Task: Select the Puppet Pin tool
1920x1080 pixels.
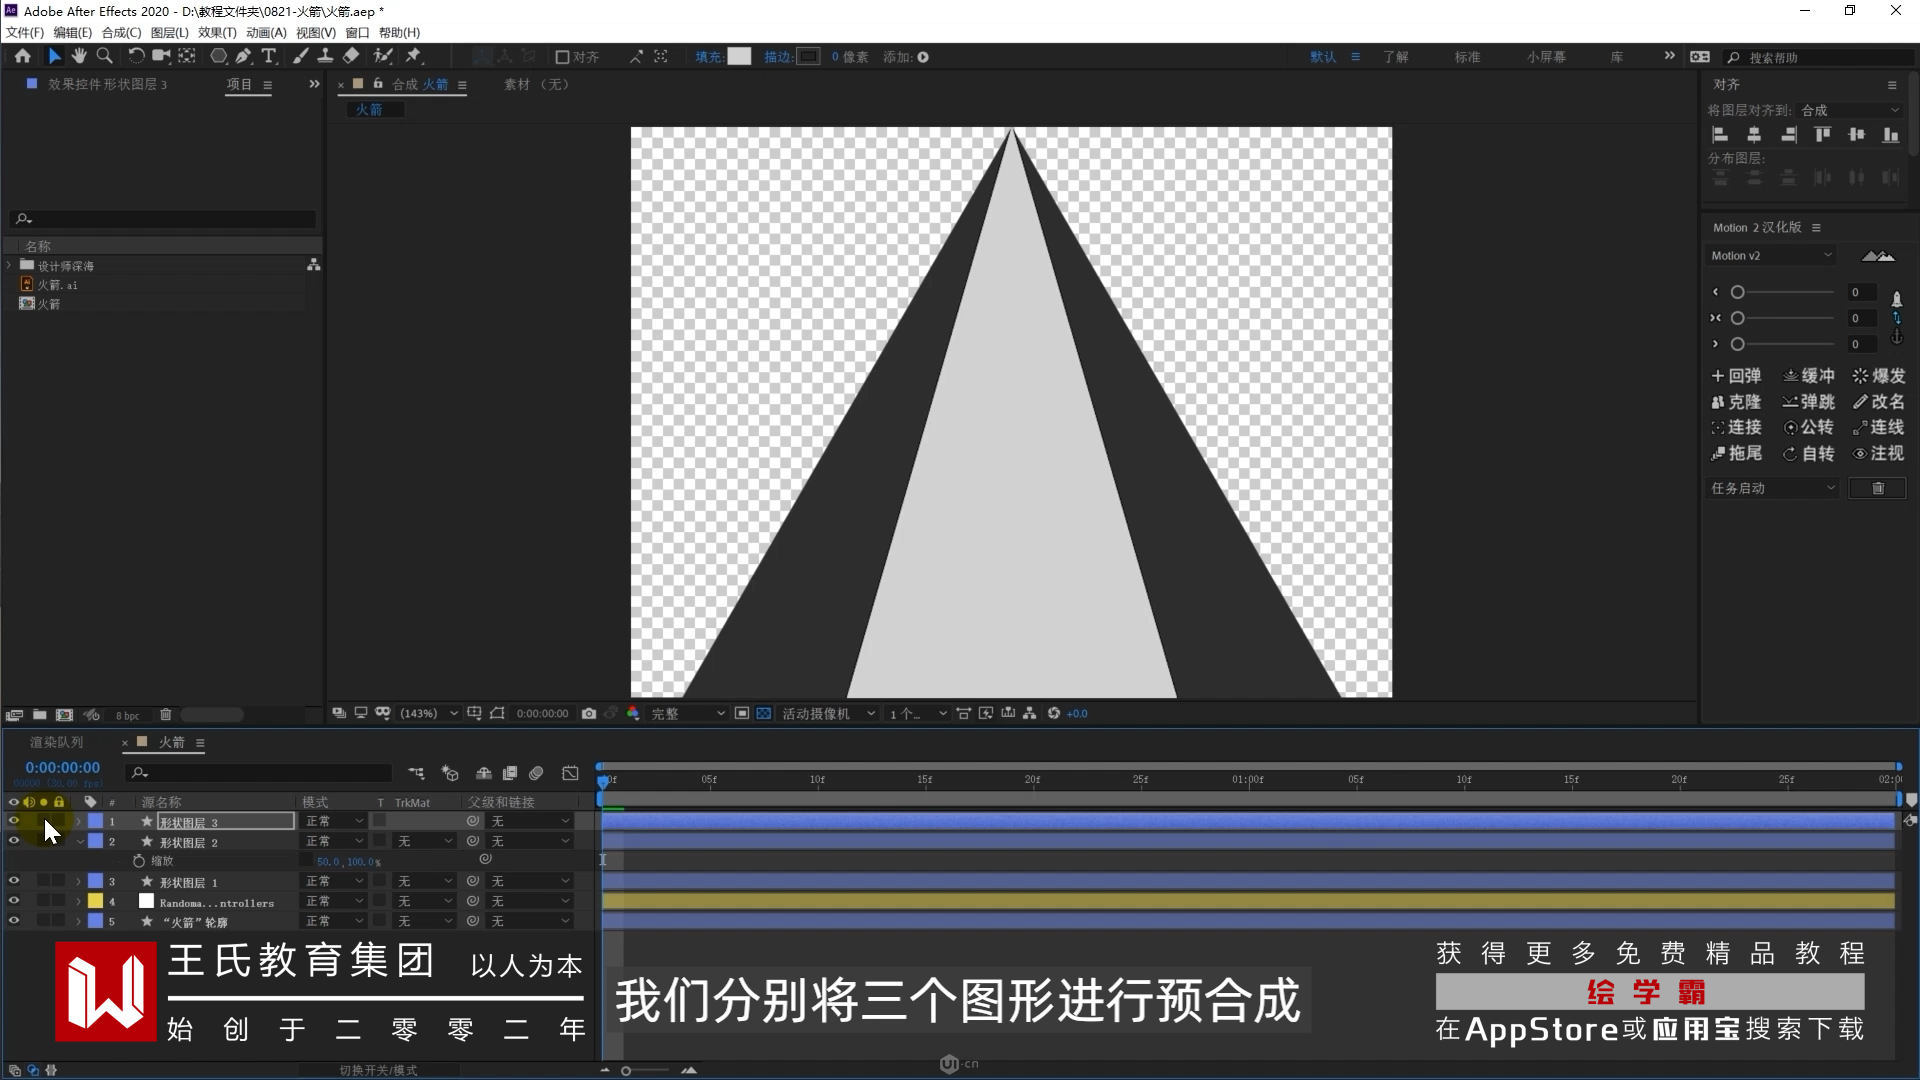Action: click(x=413, y=57)
